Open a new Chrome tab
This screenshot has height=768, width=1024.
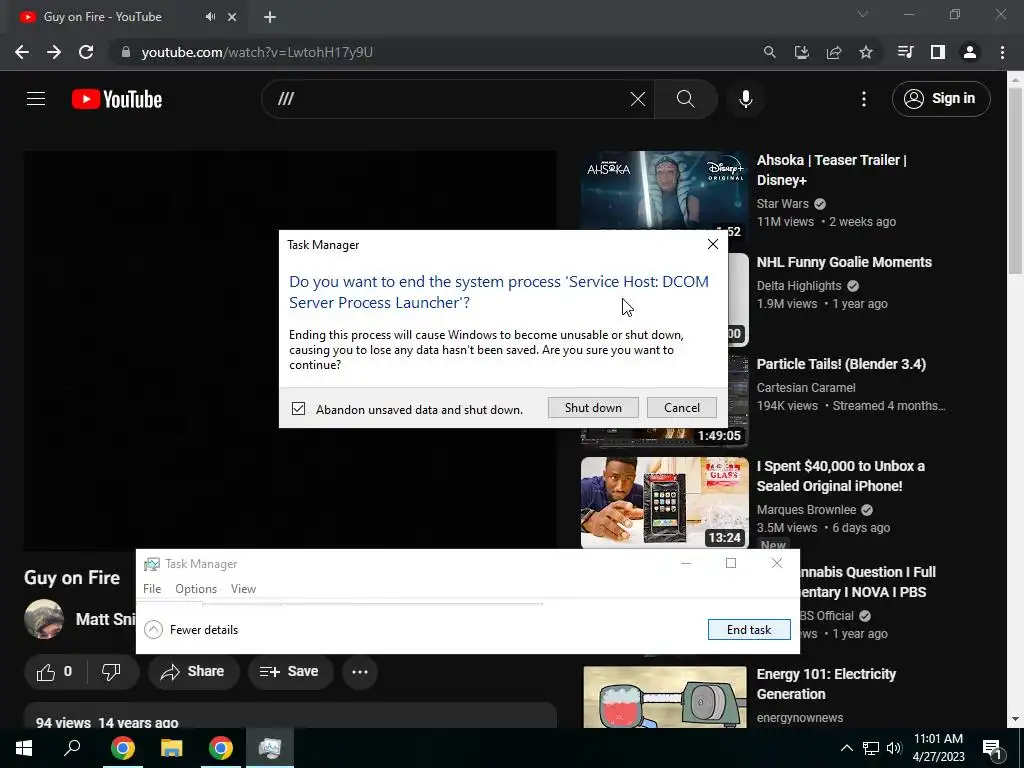pos(270,17)
